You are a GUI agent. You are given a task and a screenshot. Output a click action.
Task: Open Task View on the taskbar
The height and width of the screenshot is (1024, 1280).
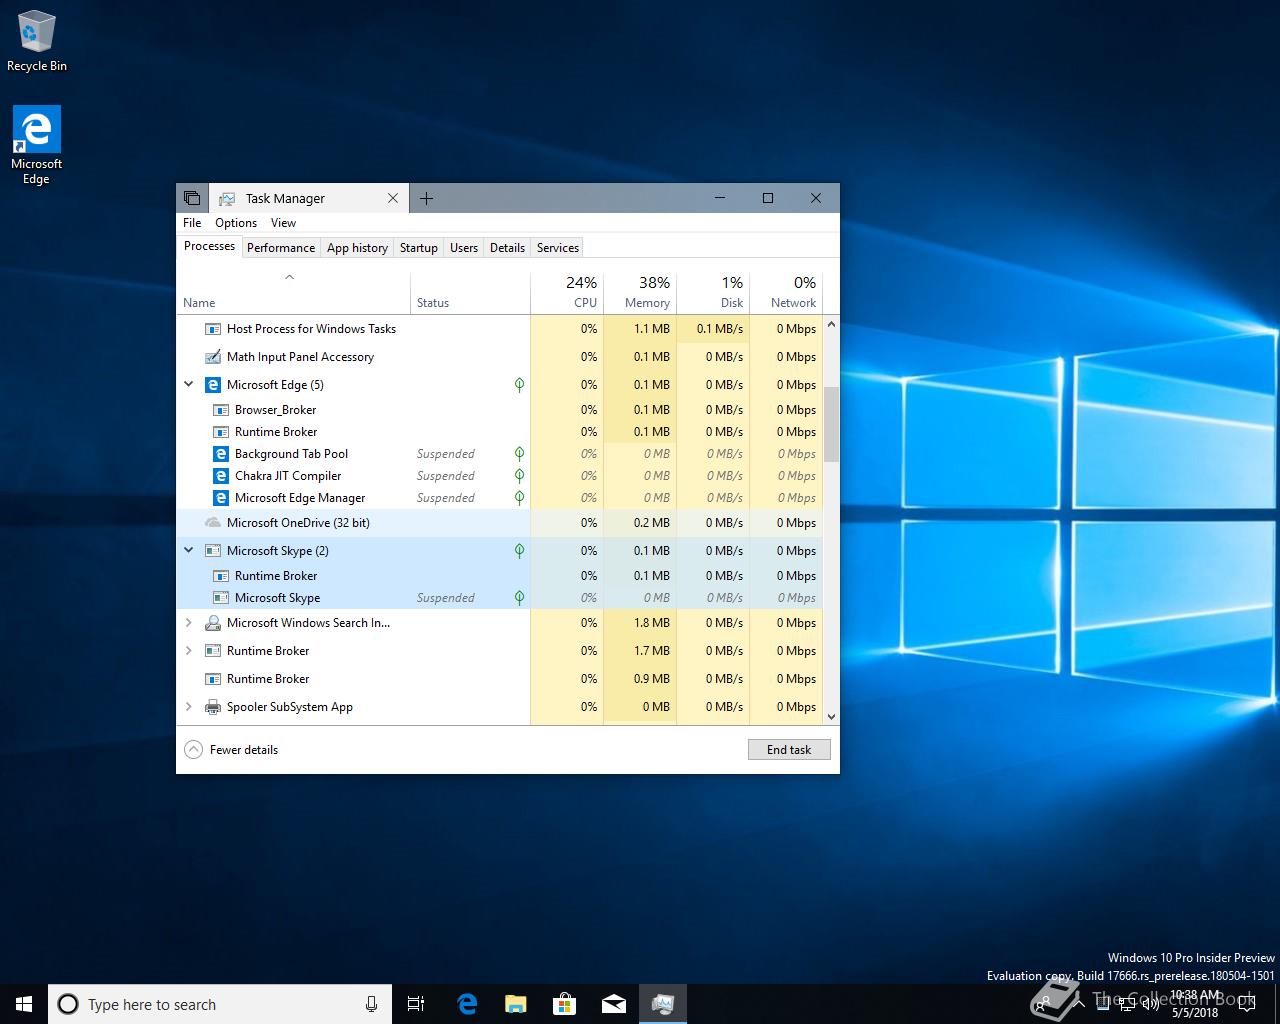pos(416,1004)
